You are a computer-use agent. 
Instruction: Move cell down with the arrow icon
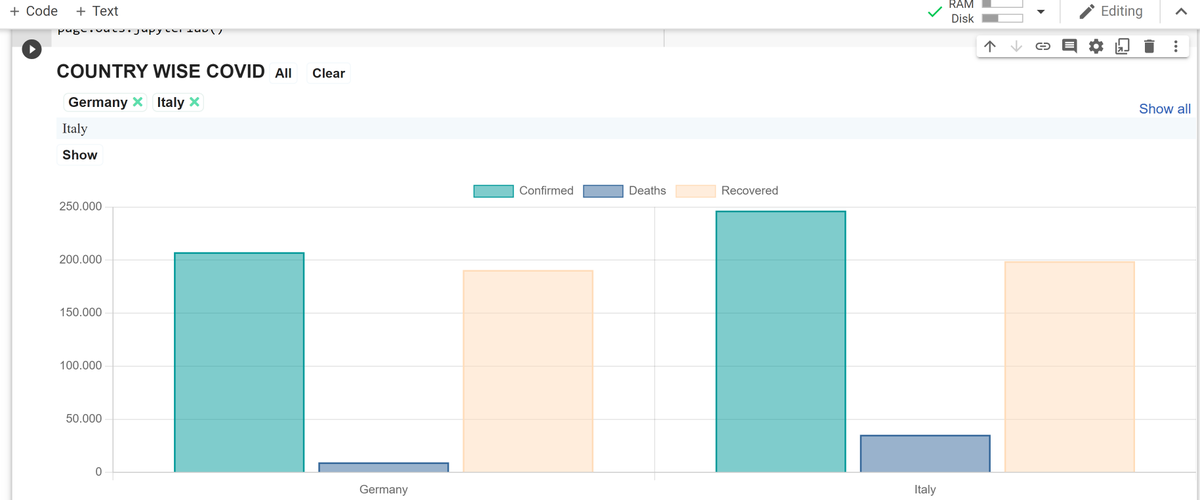[1016, 46]
